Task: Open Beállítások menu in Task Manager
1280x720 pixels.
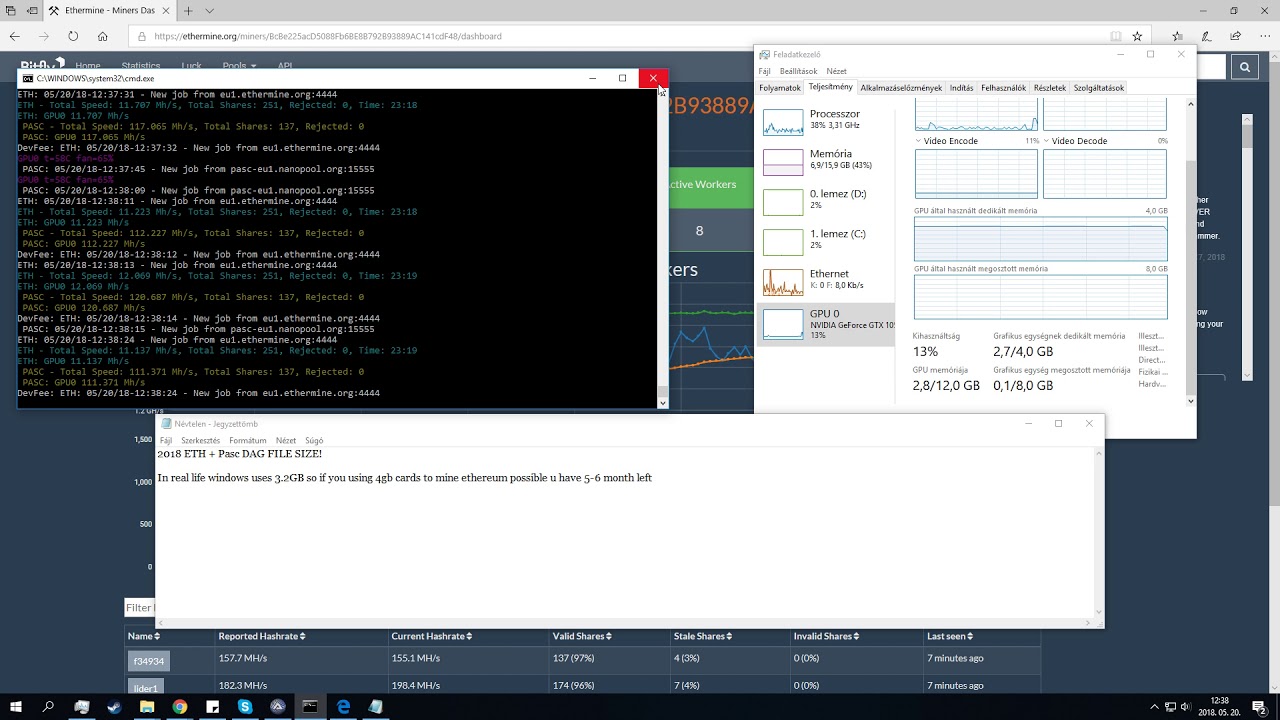Action: coord(798,71)
